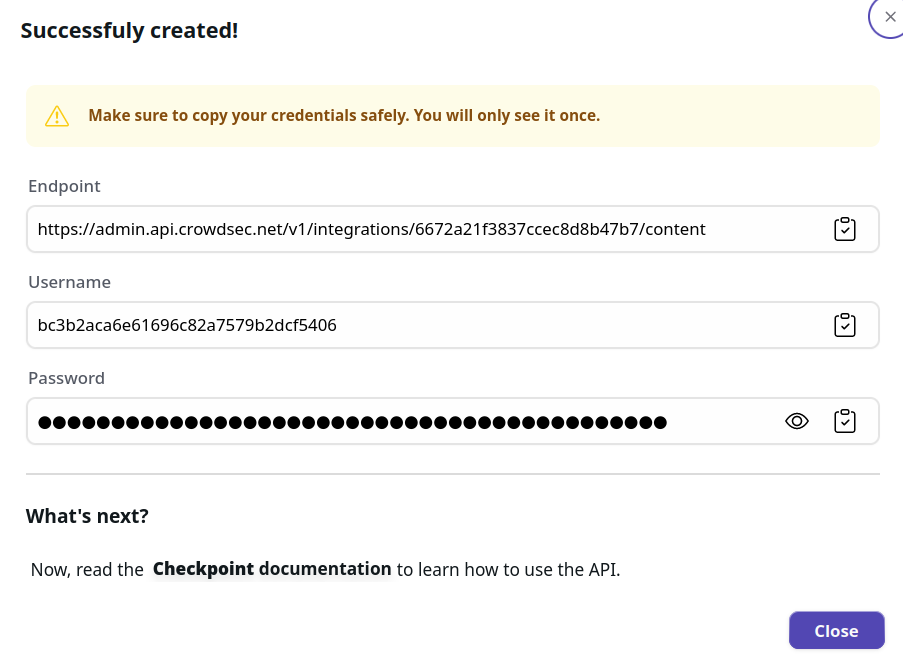Toggle password visibility off after revealing
The height and width of the screenshot is (661, 903).
(x=797, y=421)
